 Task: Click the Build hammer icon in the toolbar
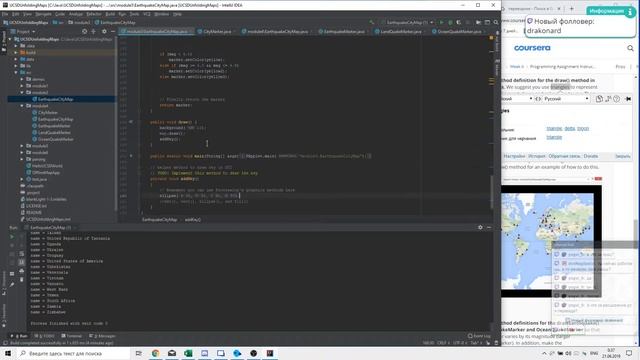pyautogui.click(x=371, y=22)
